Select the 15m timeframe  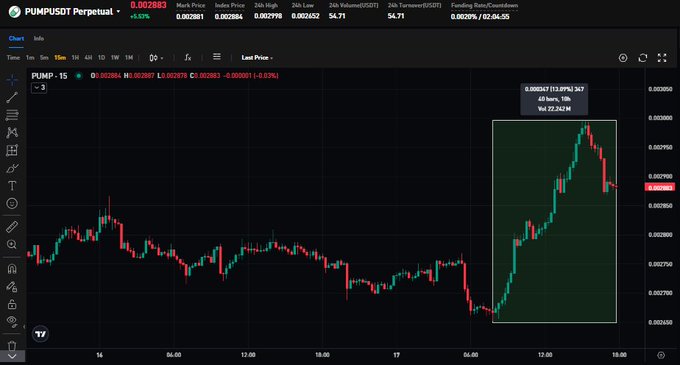(x=60, y=58)
